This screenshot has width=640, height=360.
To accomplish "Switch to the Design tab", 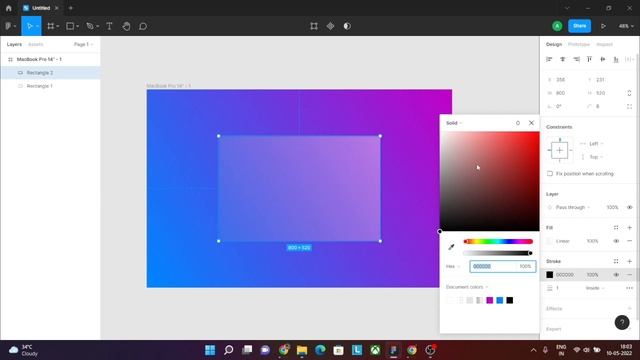I will pyautogui.click(x=554, y=44).
